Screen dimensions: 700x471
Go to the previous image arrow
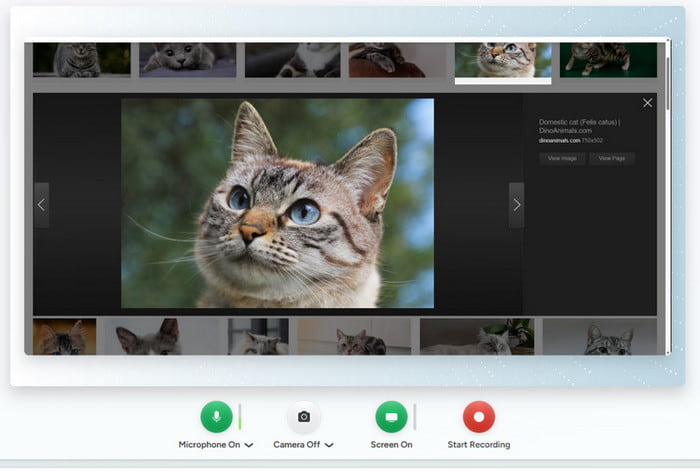[42, 205]
